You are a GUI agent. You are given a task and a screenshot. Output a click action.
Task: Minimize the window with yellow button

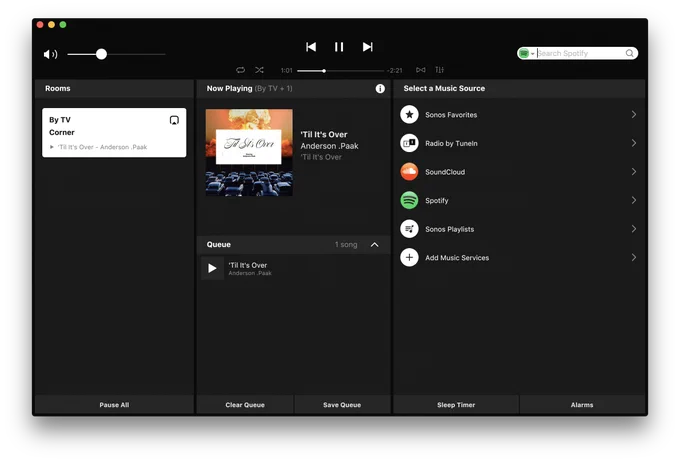pyautogui.click(x=51, y=25)
